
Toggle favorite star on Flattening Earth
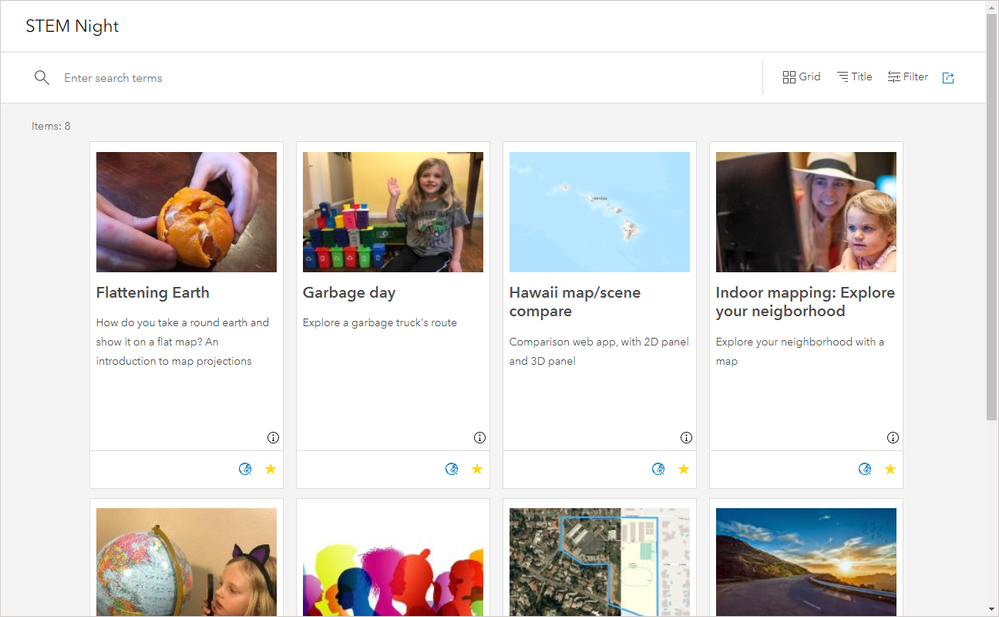click(271, 469)
